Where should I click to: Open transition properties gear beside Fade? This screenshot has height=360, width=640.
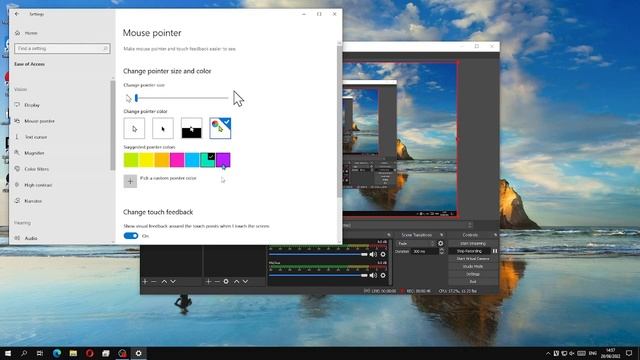pos(441,244)
